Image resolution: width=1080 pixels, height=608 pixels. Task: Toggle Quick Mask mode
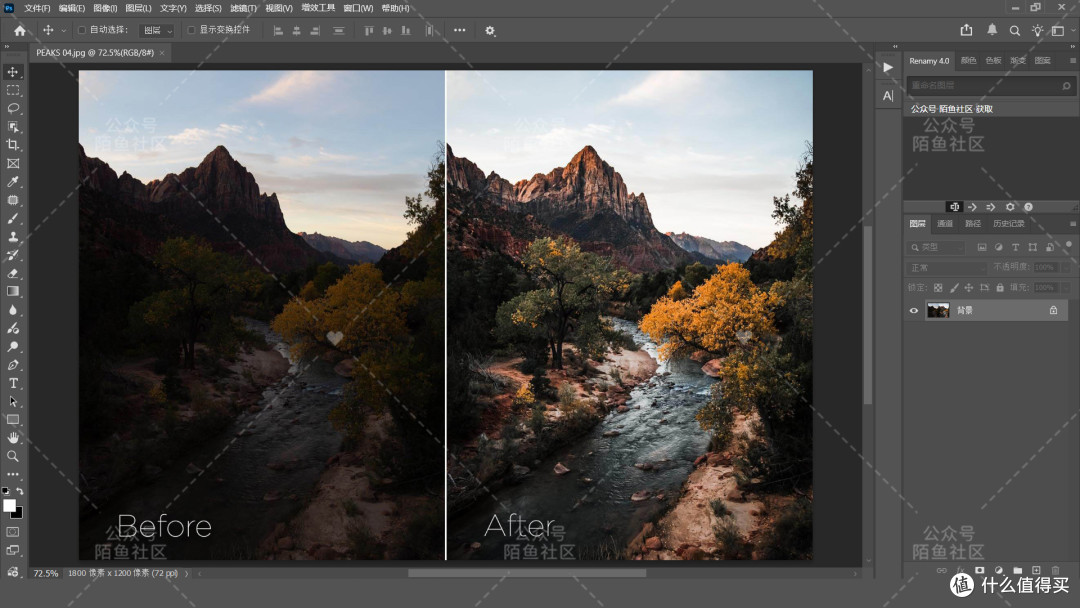[x=13, y=532]
